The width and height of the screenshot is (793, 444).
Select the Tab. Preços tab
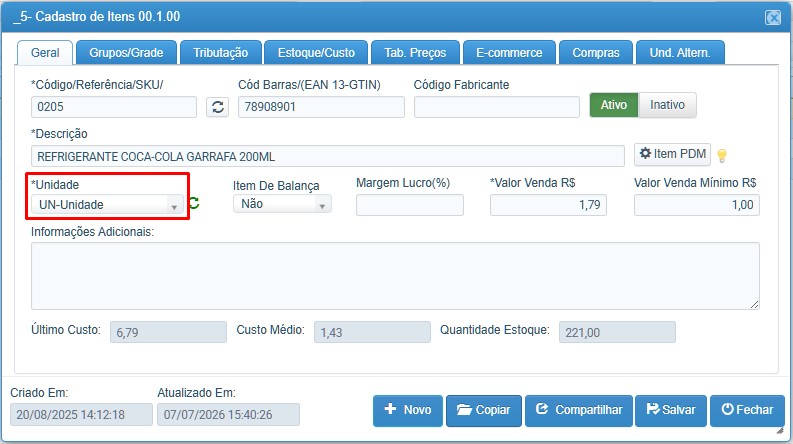point(415,53)
